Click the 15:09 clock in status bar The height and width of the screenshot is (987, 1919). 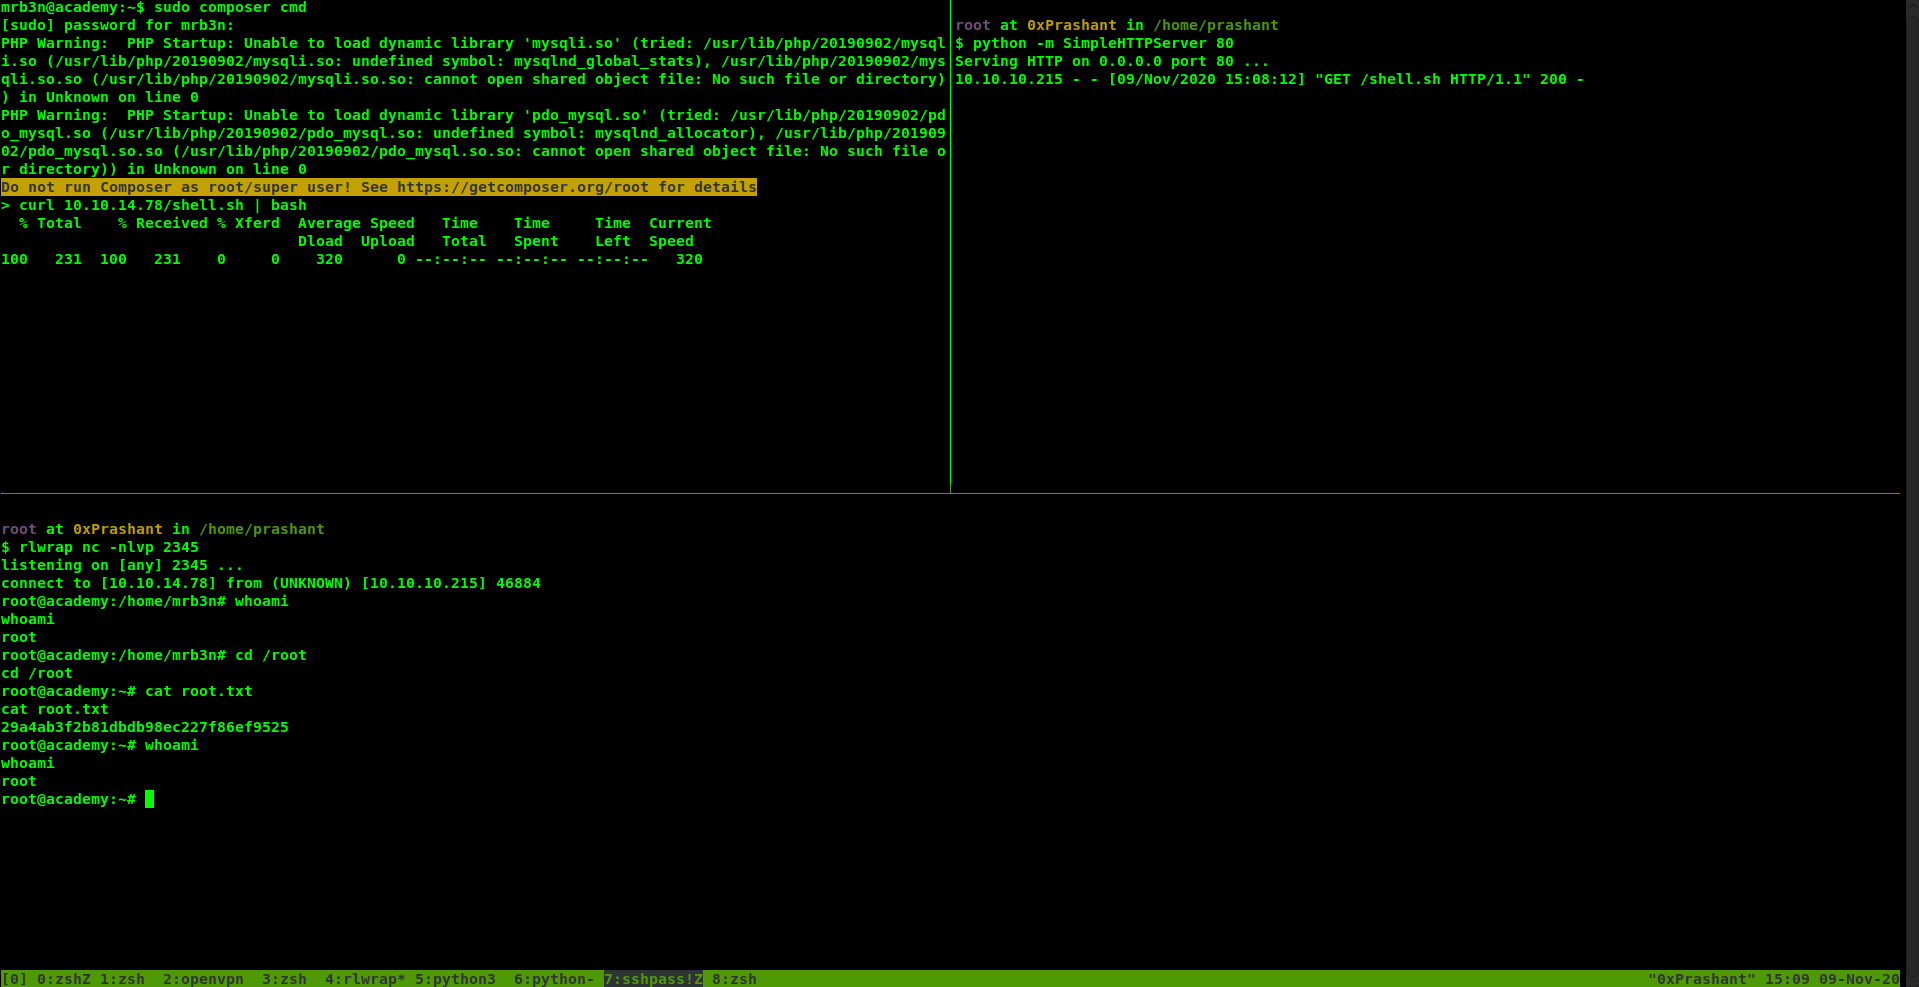click(x=1787, y=979)
